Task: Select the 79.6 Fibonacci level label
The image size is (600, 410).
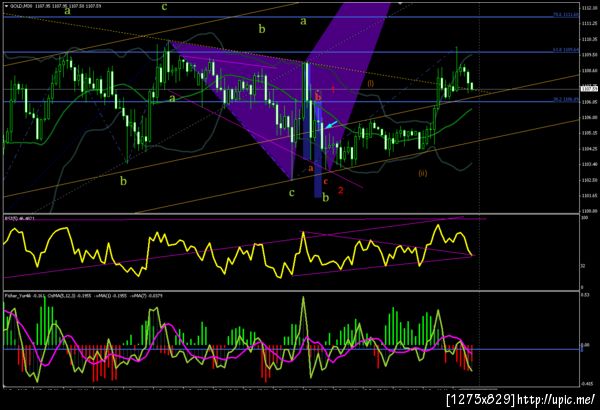Action: pyautogui.click(x=566, y=15)
